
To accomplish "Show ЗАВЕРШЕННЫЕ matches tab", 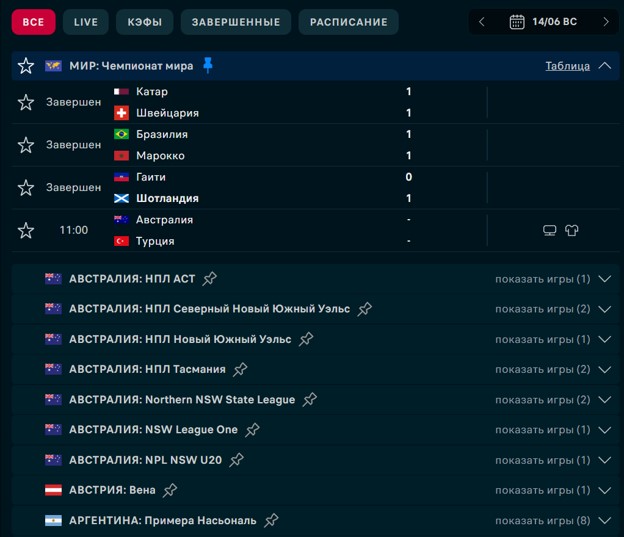I will [236, 22].
